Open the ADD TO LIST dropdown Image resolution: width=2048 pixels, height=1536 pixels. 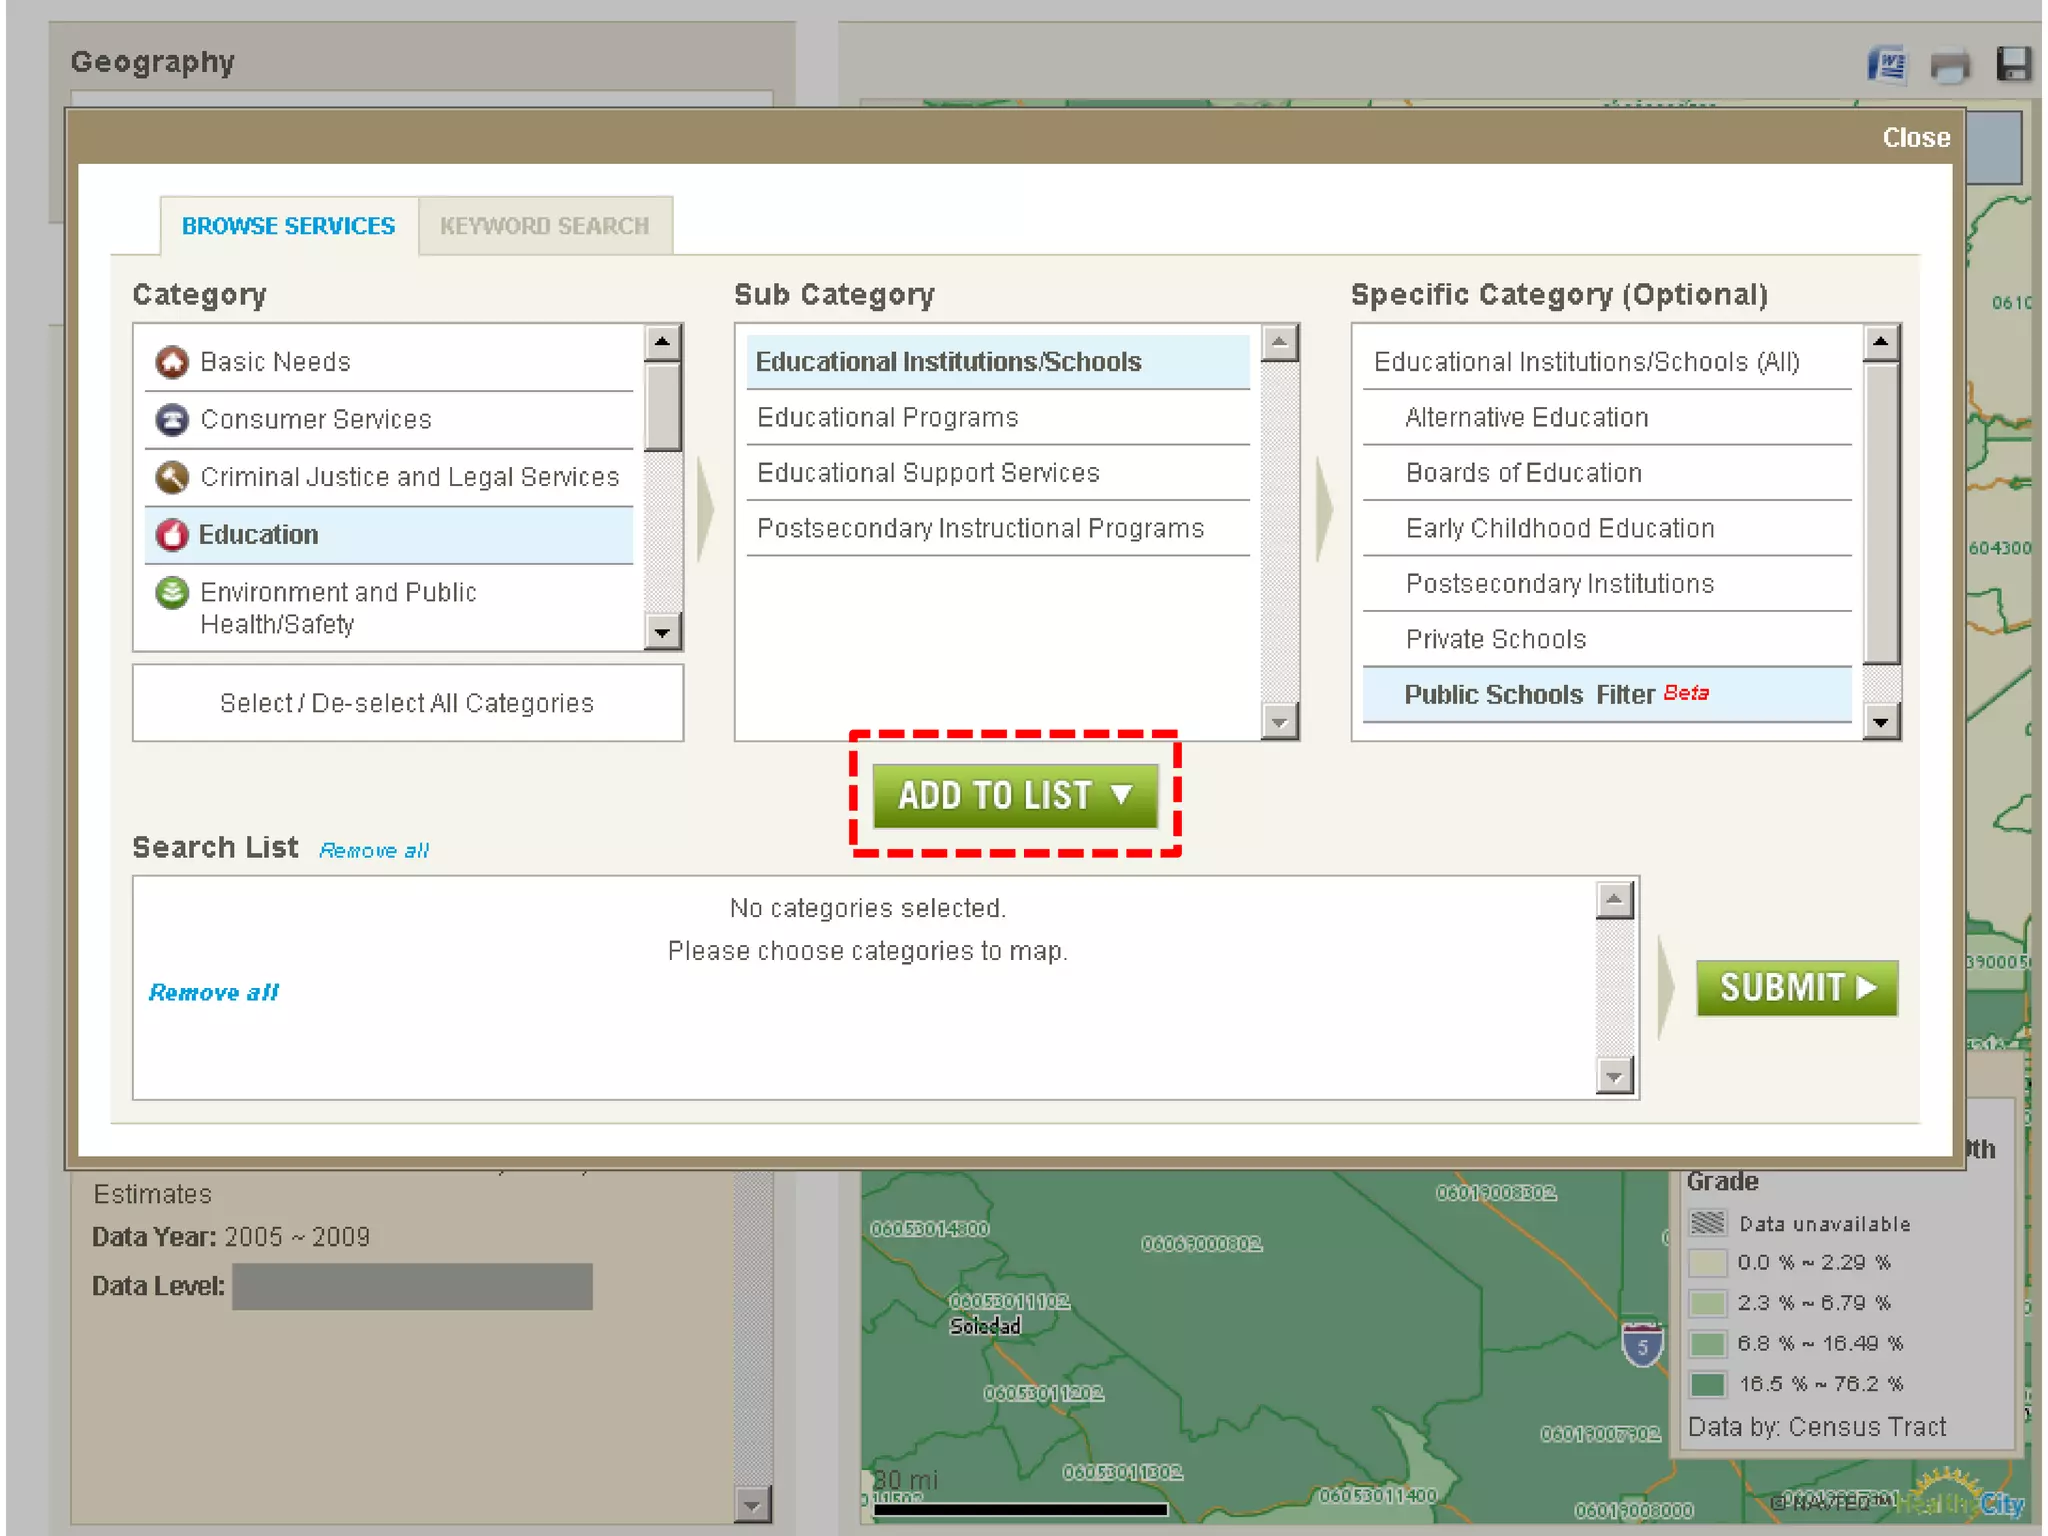(1015, 796)
